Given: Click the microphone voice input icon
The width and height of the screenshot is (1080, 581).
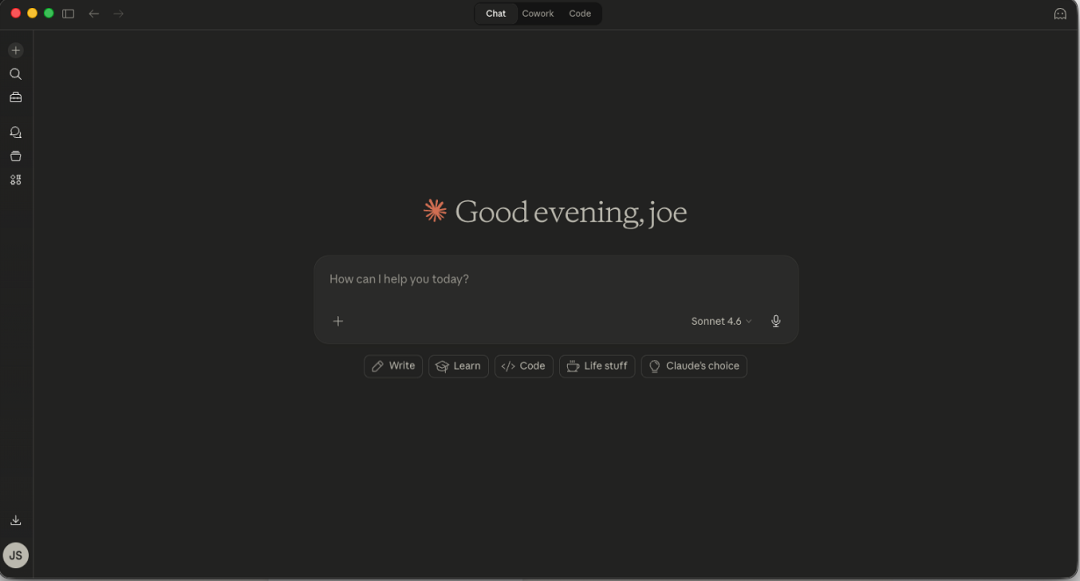Looking at the screenshot, I should click(x=776, y=321).
